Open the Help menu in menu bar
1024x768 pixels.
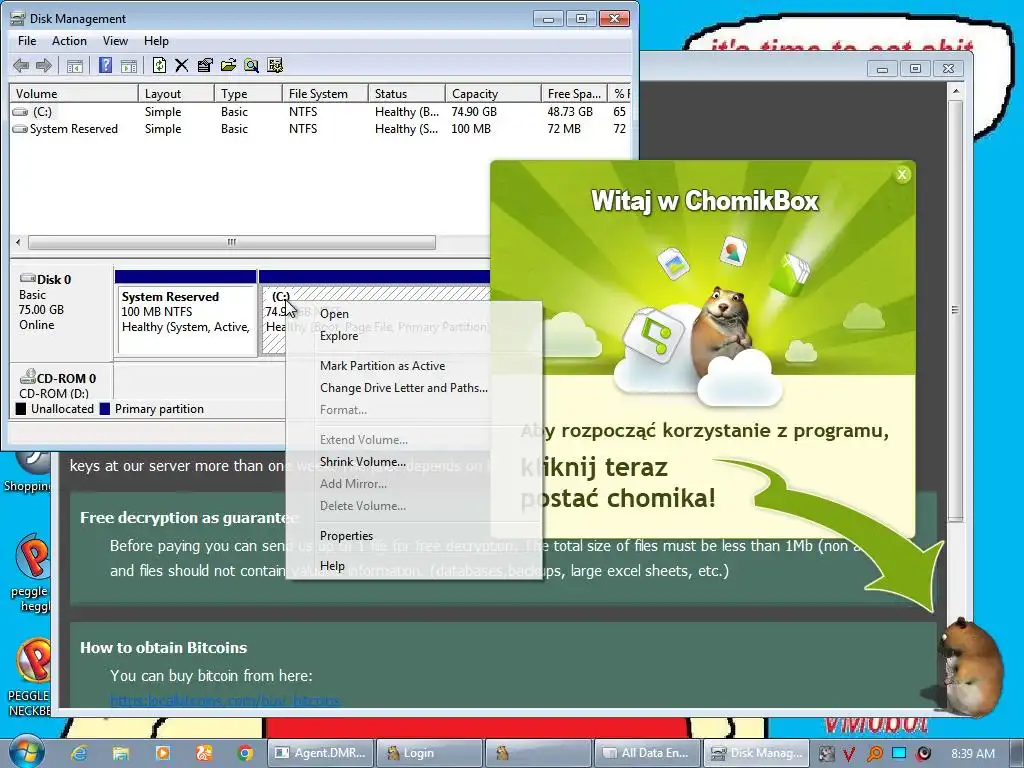[x=156, y=40]
